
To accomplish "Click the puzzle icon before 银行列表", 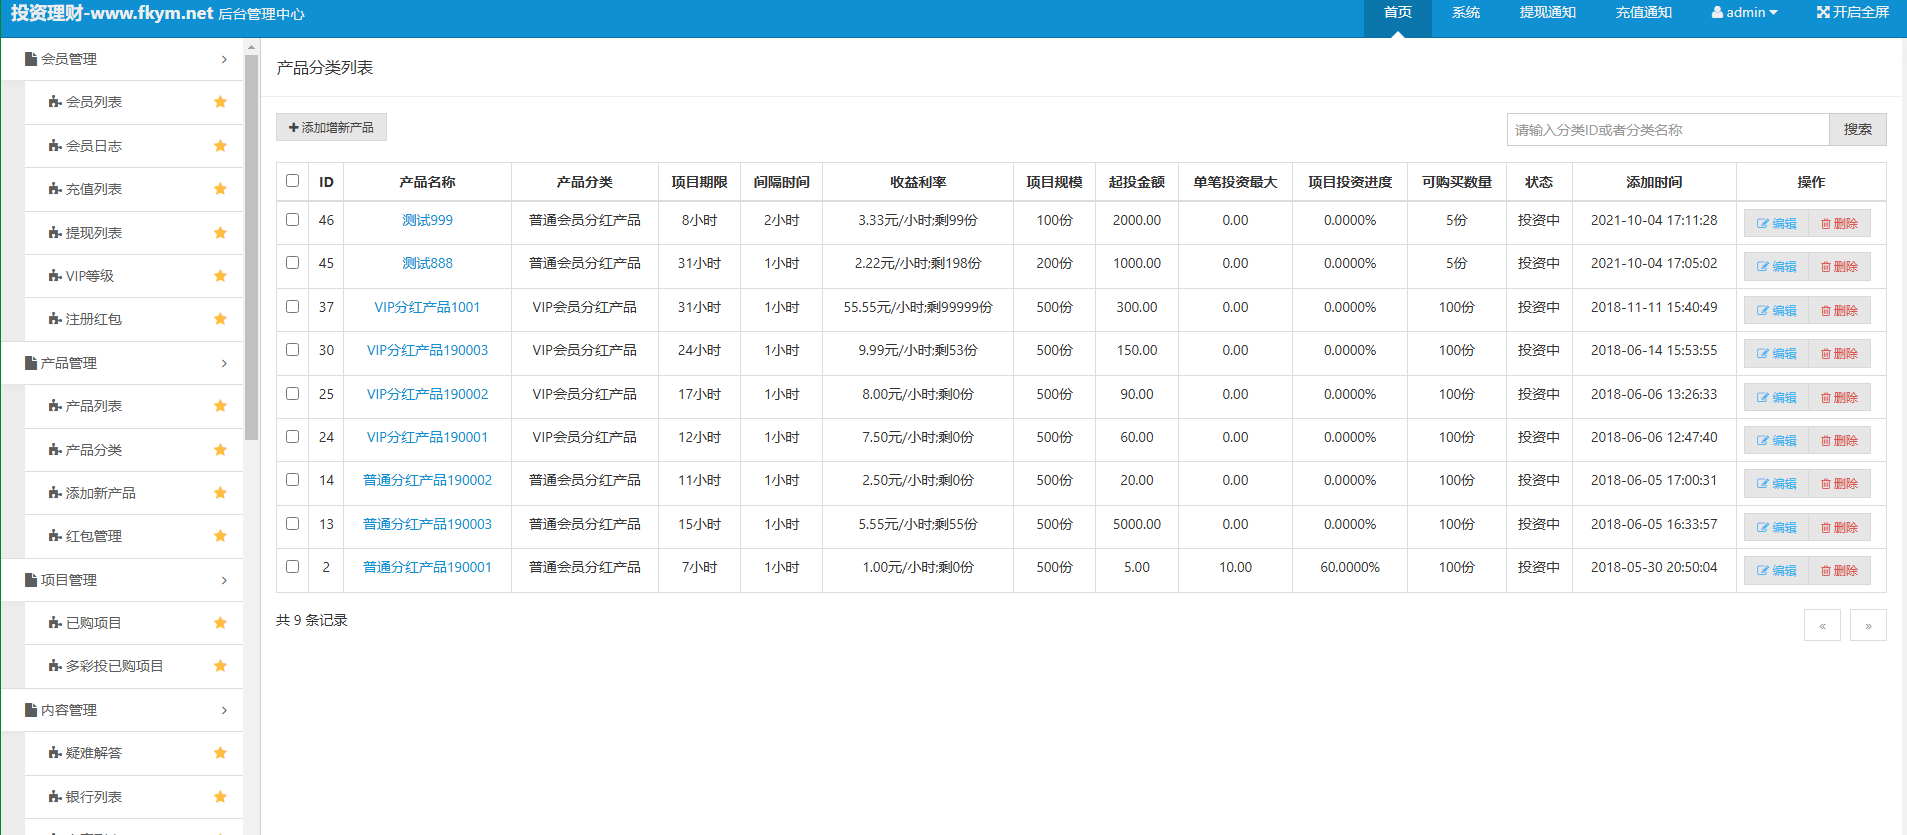I will pyautogui.click(x=55, y=797).
